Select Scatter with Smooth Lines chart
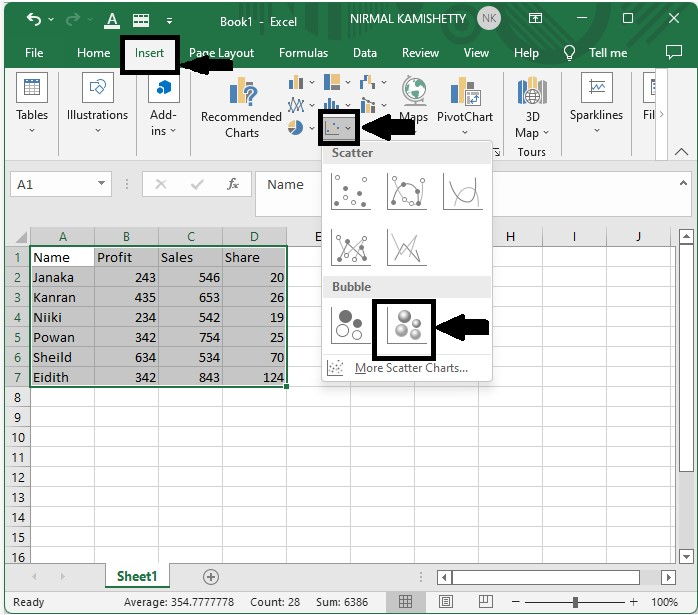The height and width of the screenshot is (615, 698). pyautogui.click(x=463, y=191)
